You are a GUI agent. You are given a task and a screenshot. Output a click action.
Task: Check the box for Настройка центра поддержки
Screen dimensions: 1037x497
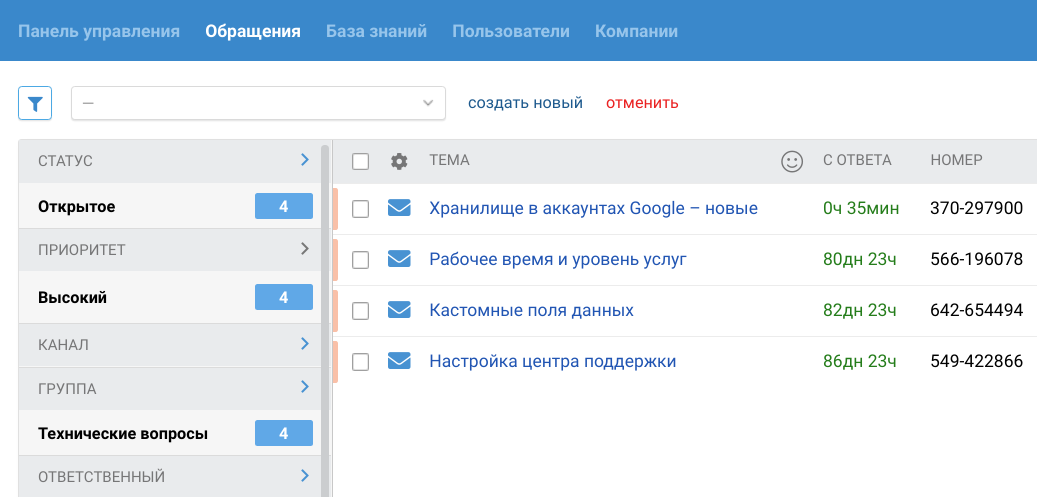click(x=360, y=362)
